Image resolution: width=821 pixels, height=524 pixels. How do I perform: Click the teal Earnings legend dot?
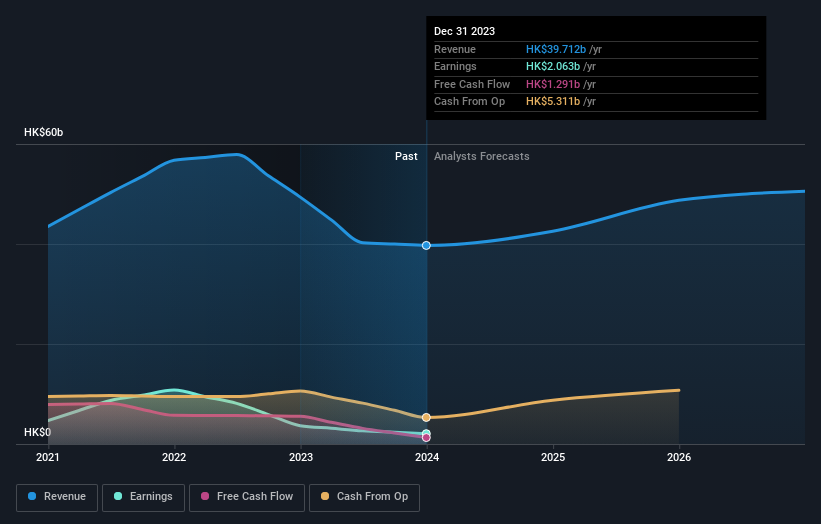coord(118,496)
